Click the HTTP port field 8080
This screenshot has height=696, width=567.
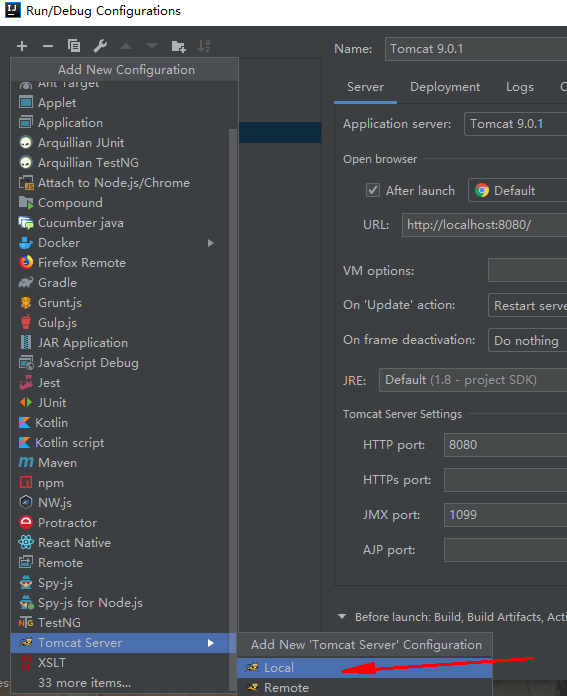505,445
